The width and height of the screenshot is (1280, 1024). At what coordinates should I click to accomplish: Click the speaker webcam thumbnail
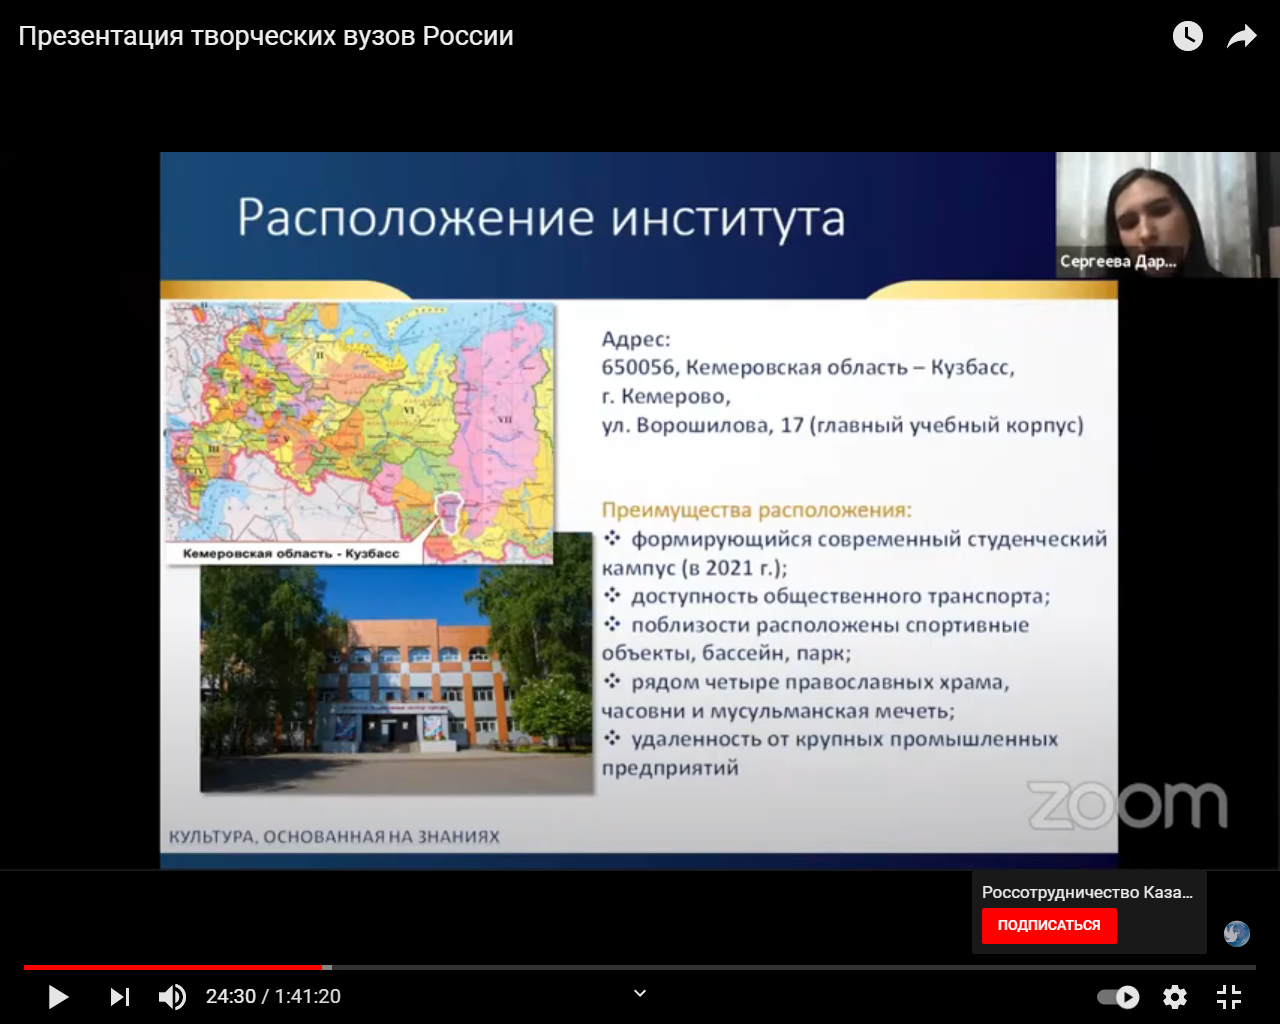1168,215
